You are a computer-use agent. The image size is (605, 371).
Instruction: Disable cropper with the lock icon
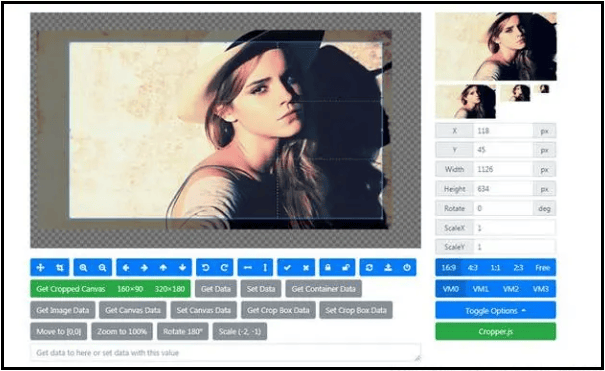pos(328,268)
